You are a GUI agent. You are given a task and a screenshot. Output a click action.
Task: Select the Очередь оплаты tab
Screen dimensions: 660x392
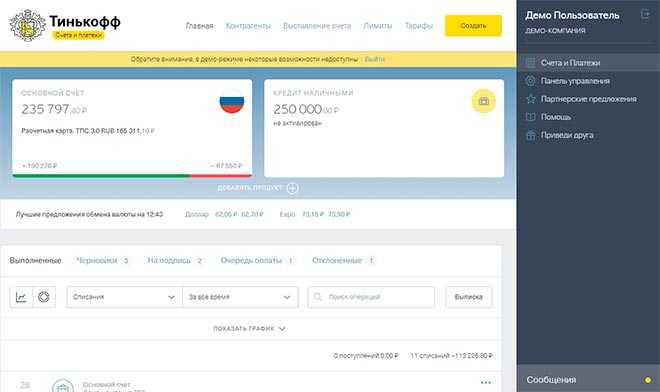coord(257,261)
